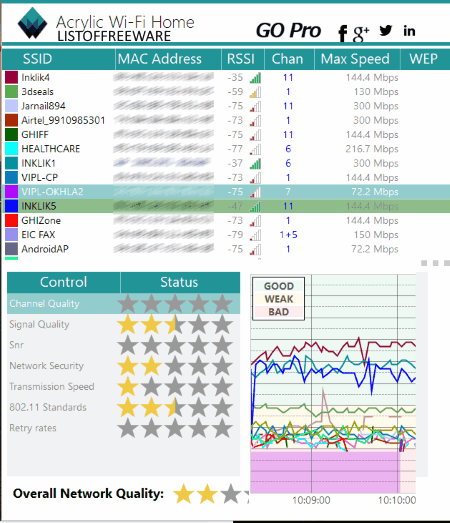Select the Retry rates control row
This screenshot has height=523, width=450.
(x=123, y=428)
